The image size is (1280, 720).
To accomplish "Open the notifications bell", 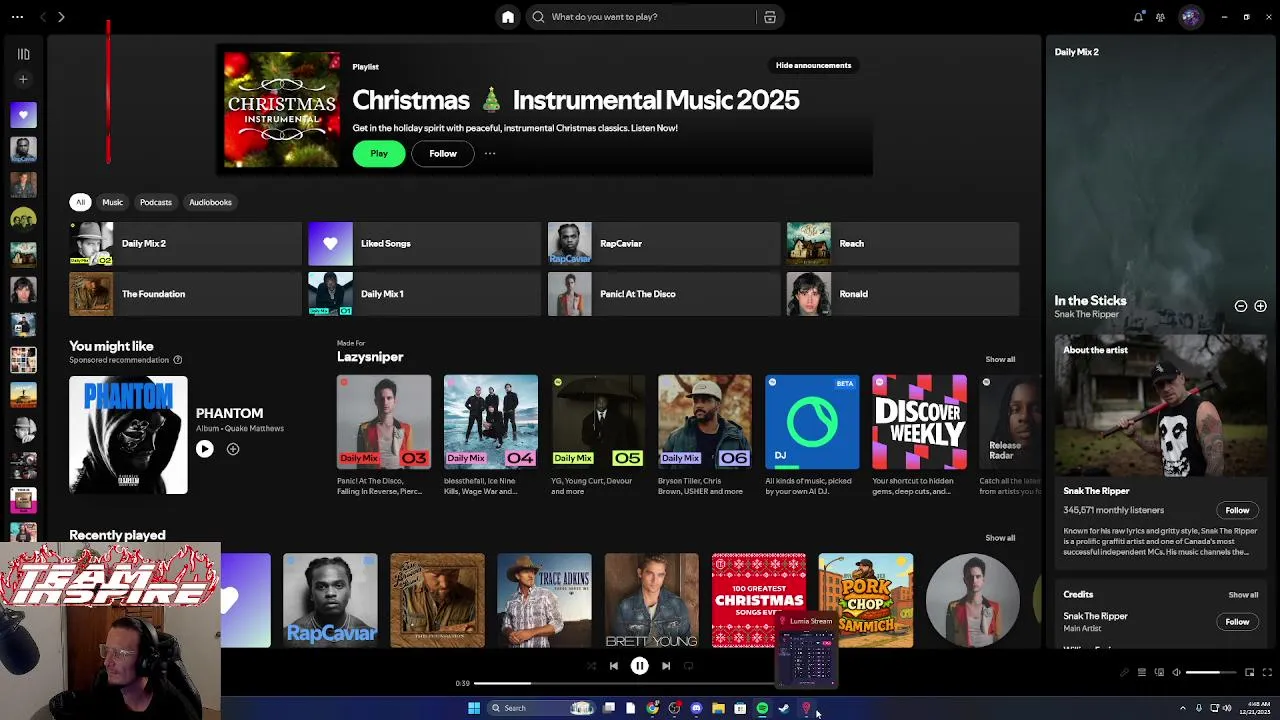I will point(1138,17).
